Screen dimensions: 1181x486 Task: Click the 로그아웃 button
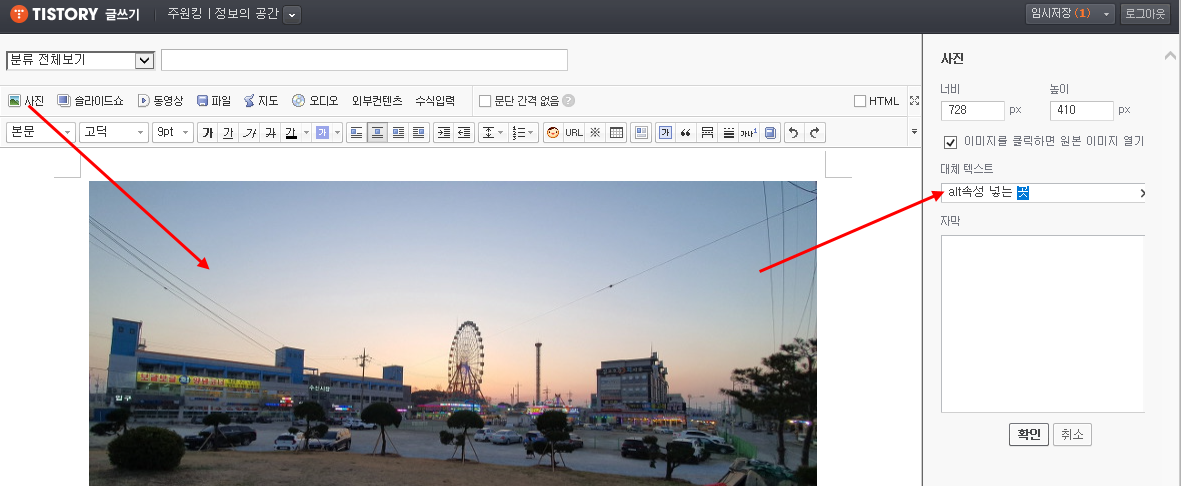point(1146,14)
